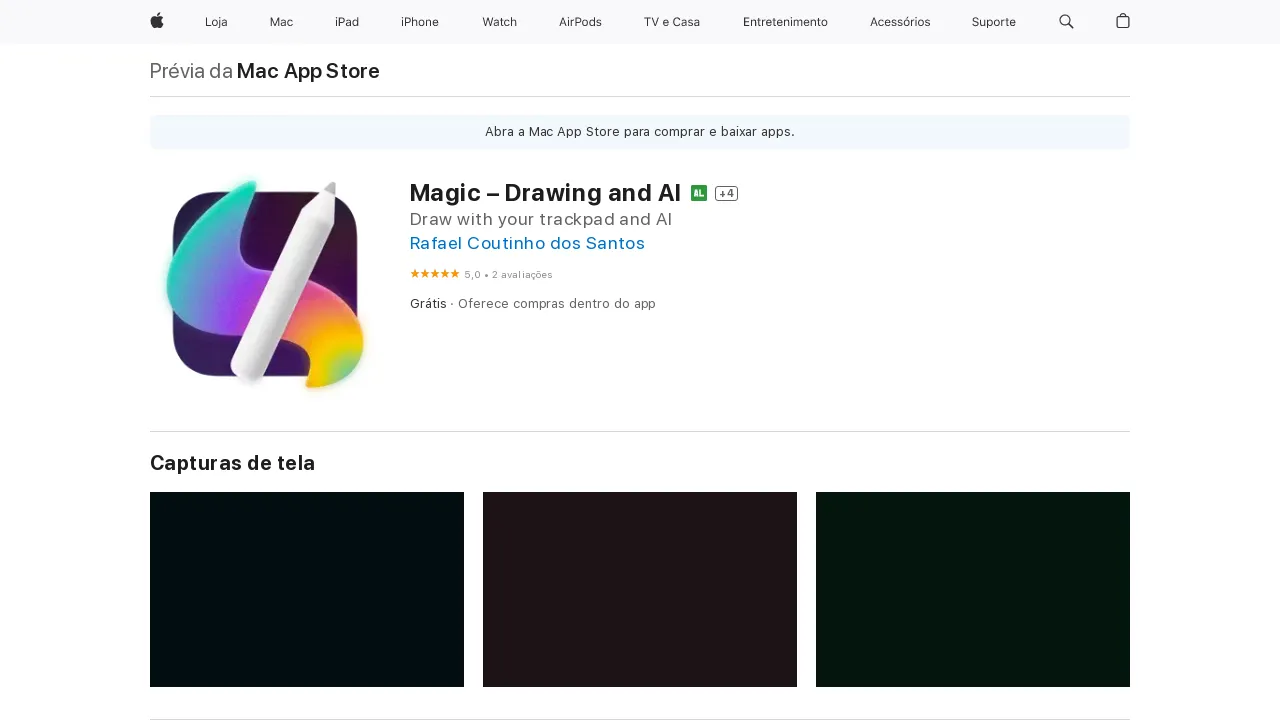Open the TV e Casa menu item

[672, 22]
